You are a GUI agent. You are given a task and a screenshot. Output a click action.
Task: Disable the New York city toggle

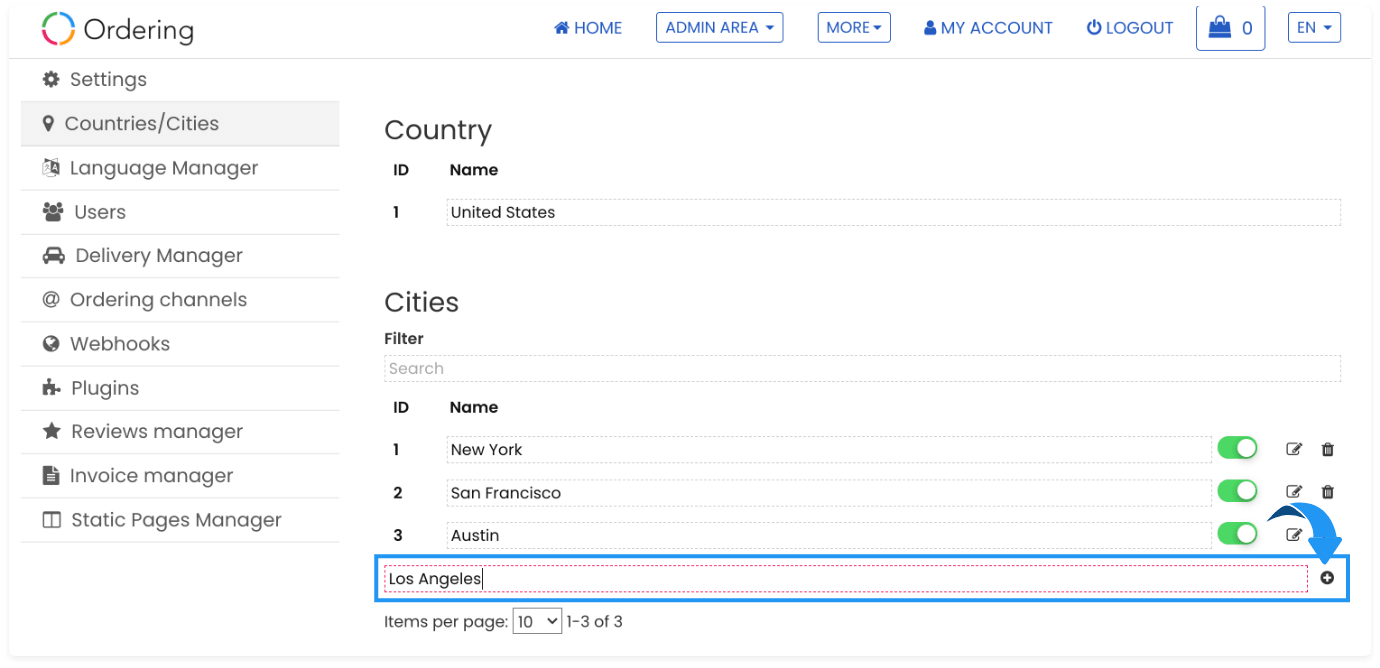1237,449
